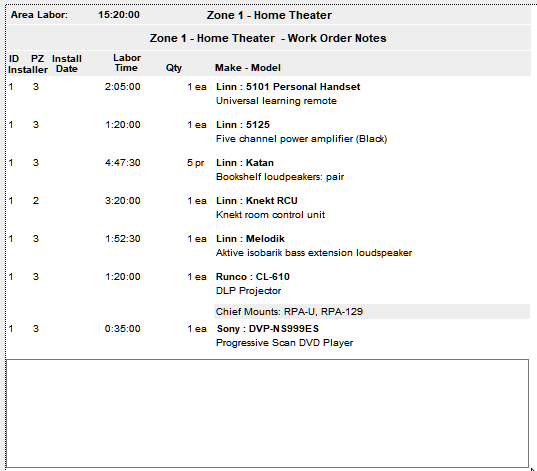The image size is (537, 471).
Task: Select 'Linn : Katan' item
Action: pyautogui.click(x=245, y=163)
